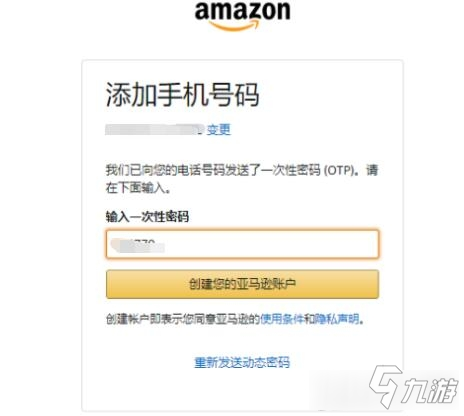Screen dimensions: 464x416
Task: Click the amazon wordmark letters
Action: [x=243, y=11]
